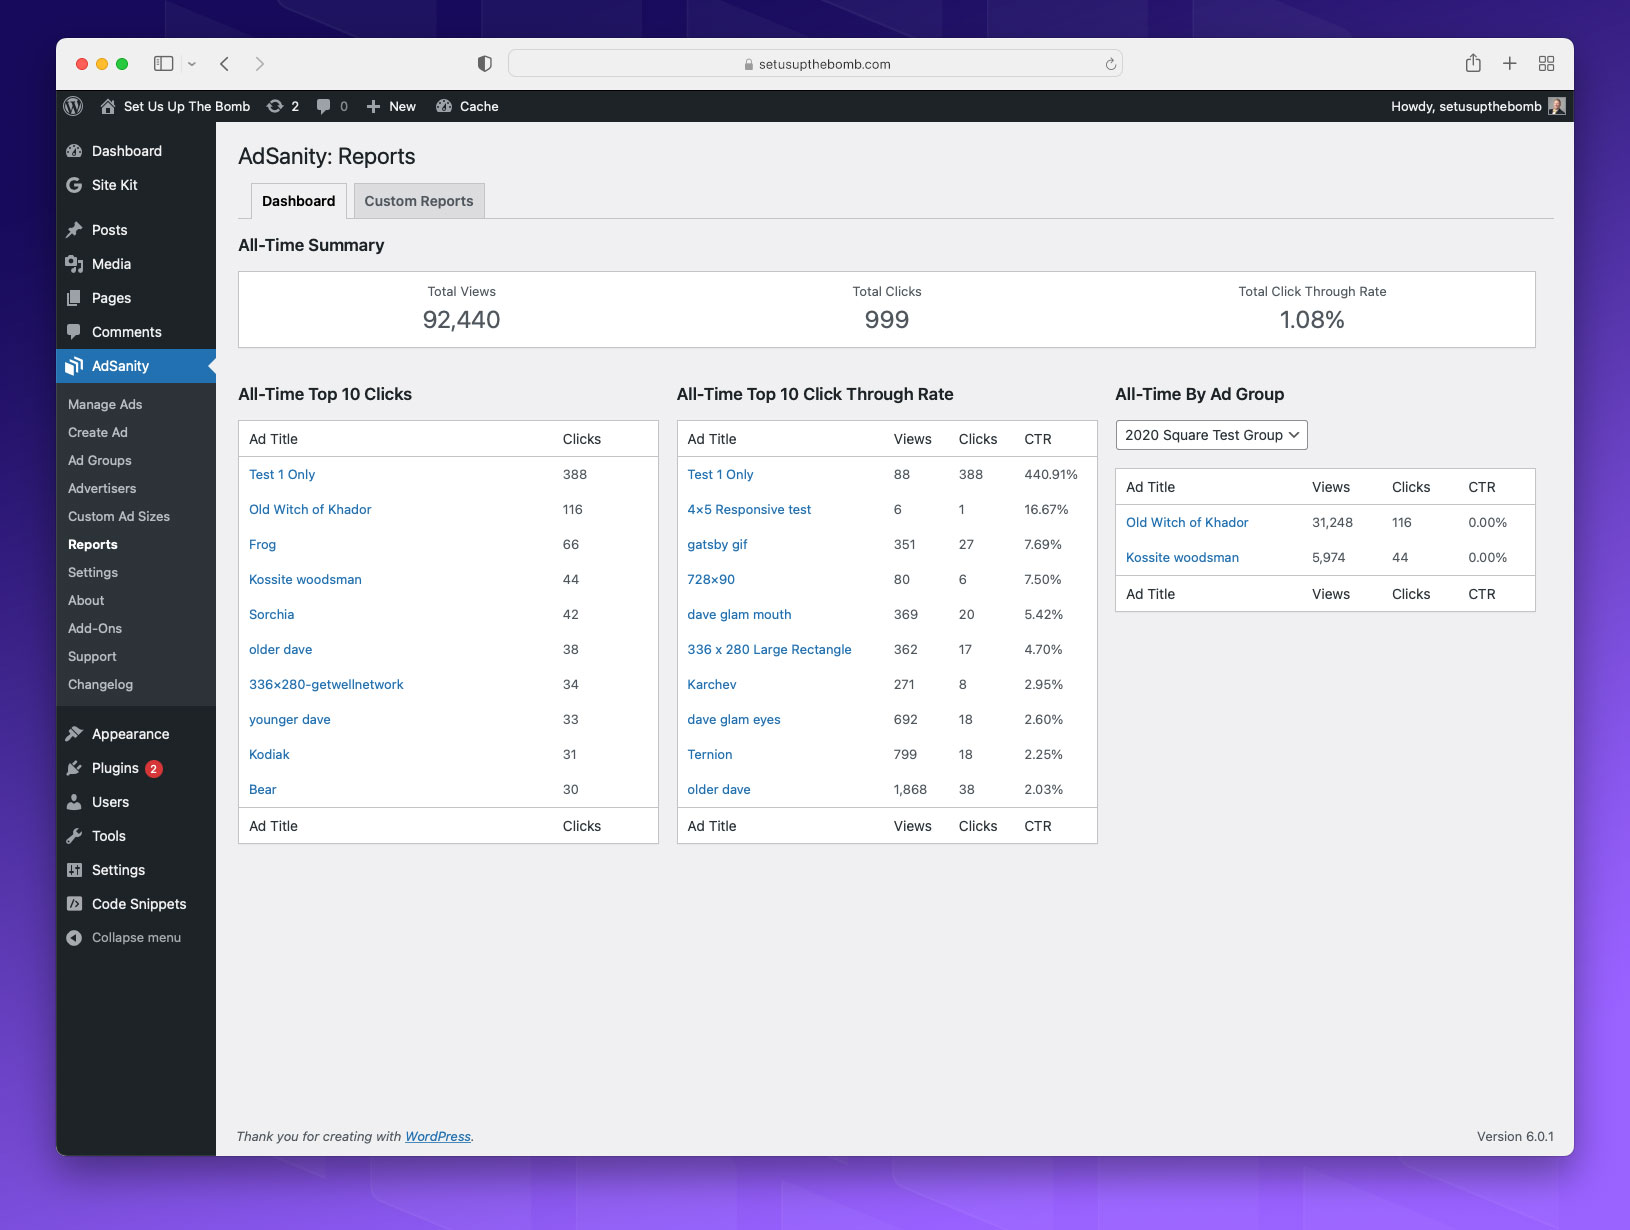The height and width of the screenshot is (1230, 1630).
Task: Open the Code Snippets sidebar icon
Action: [74, 904]
